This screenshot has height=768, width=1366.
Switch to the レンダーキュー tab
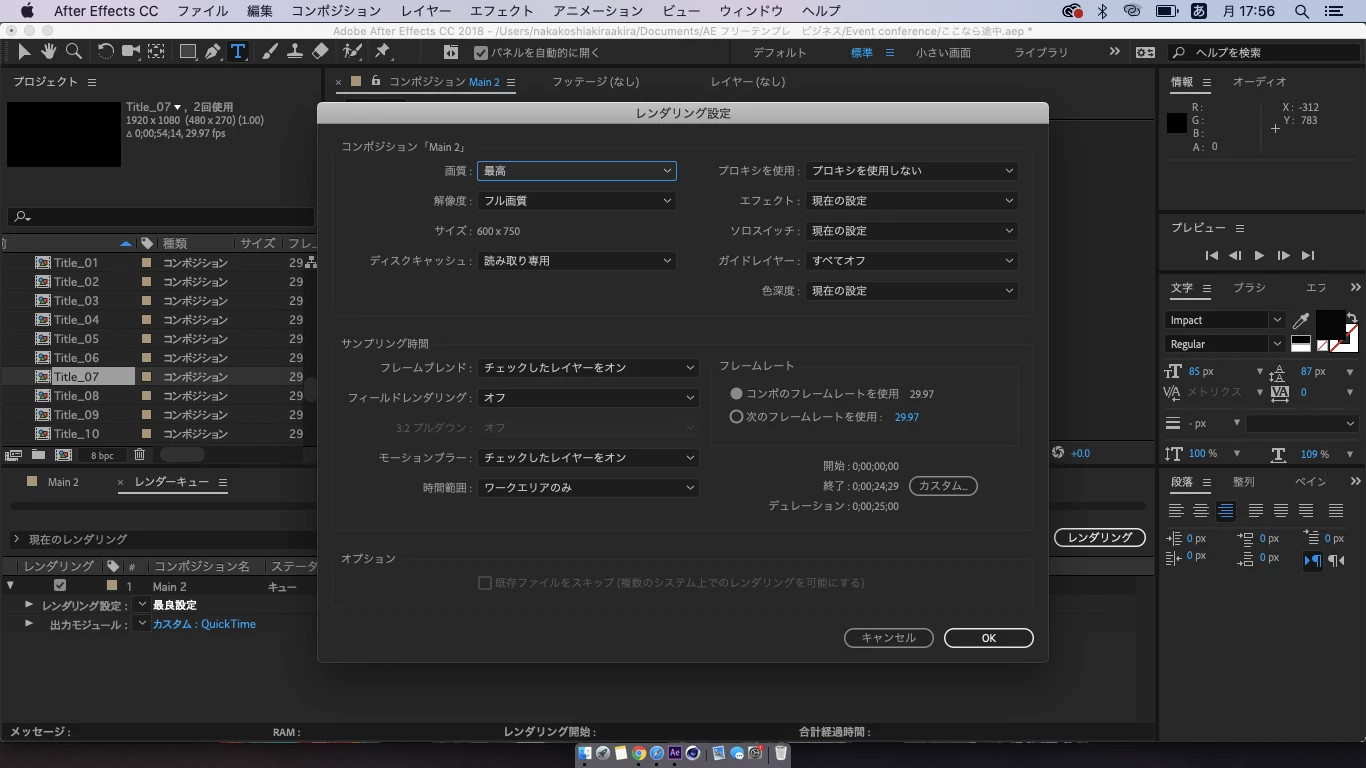pyautogui.click(x=172, y=482)
